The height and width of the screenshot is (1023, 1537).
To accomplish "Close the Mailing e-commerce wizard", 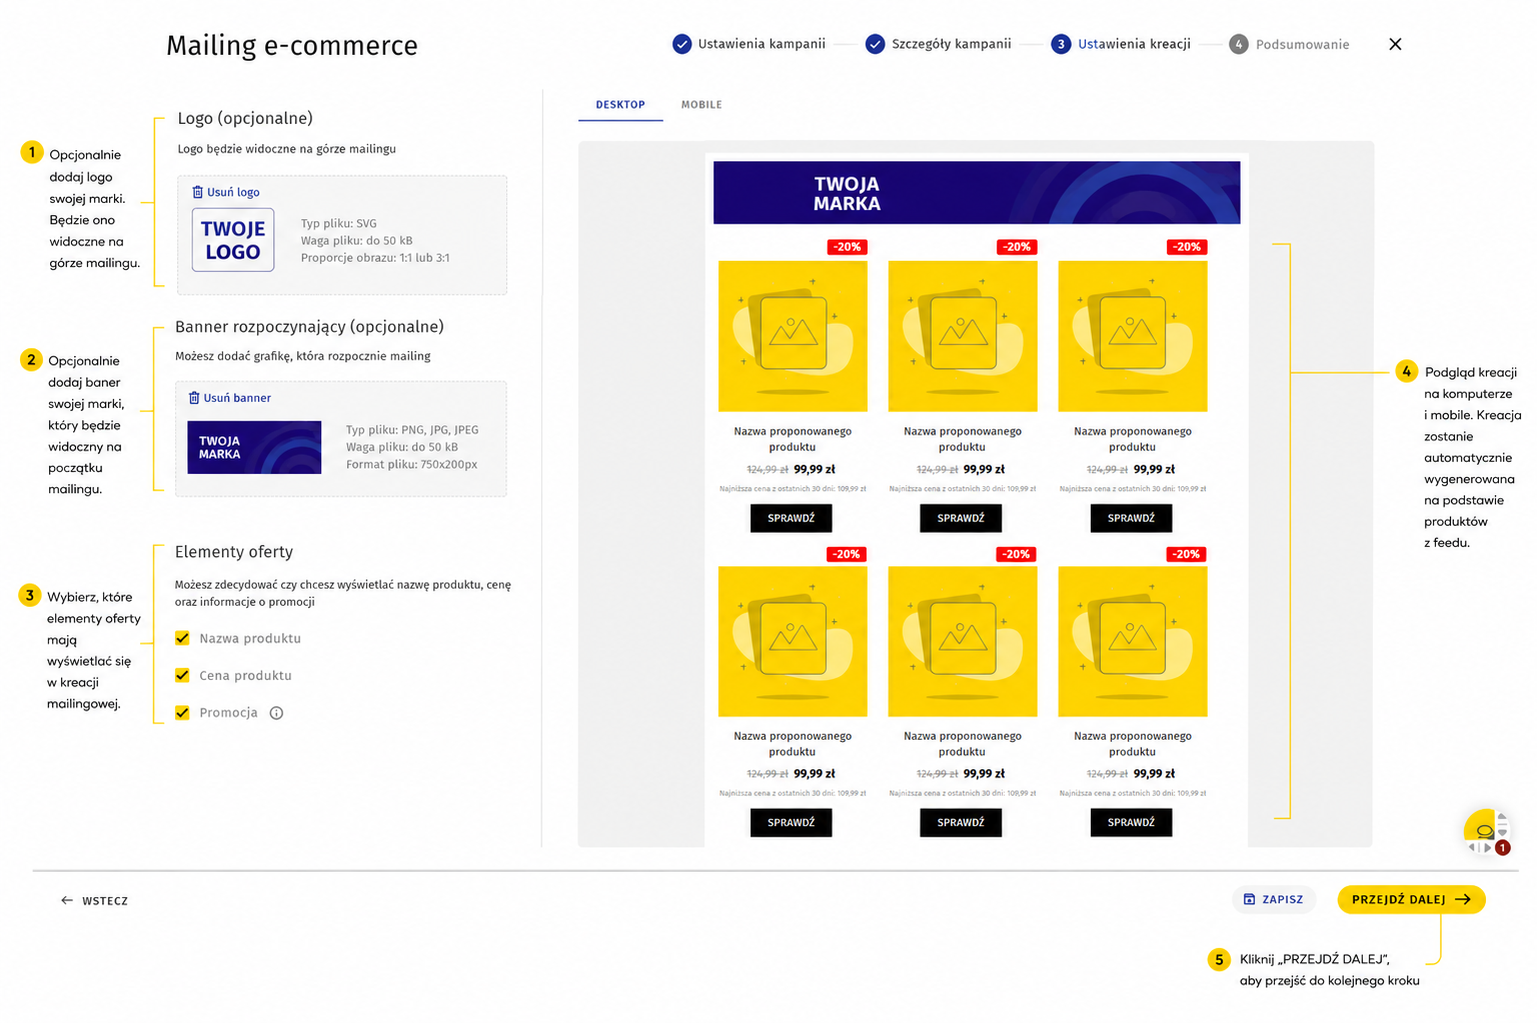I will [x=1395, y=44].
